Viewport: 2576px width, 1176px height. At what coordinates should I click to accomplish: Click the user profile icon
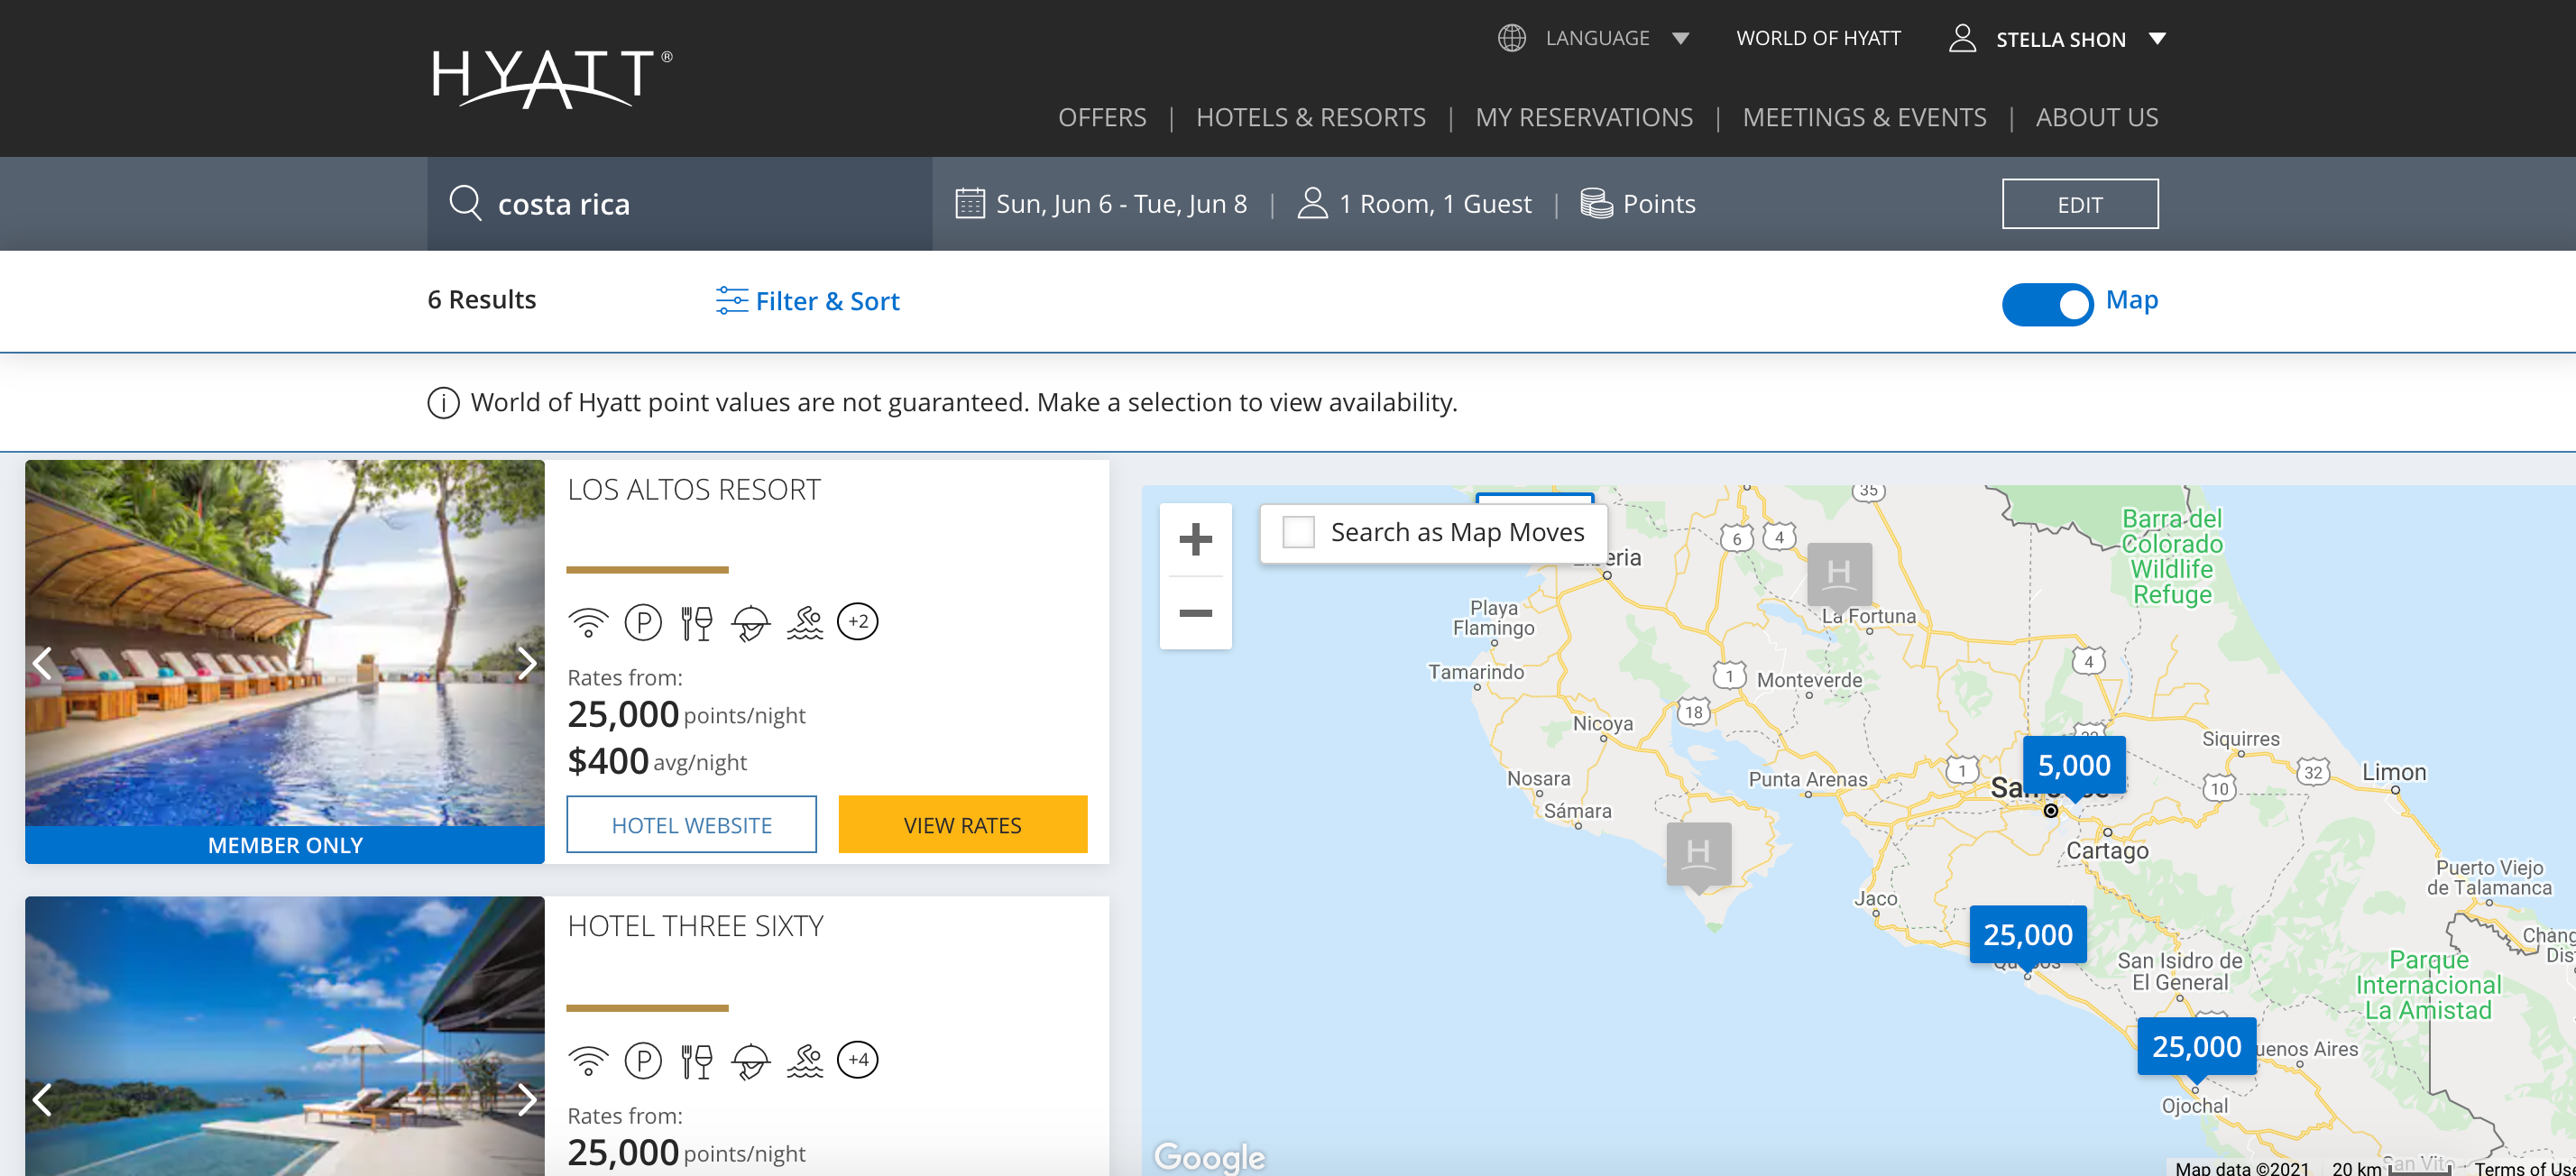1962,38
